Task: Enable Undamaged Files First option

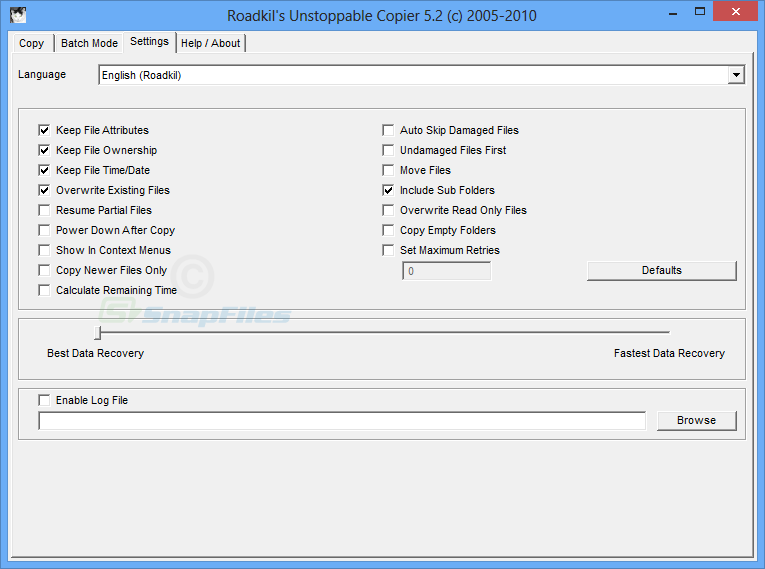Action: click(x=388, y=150)
